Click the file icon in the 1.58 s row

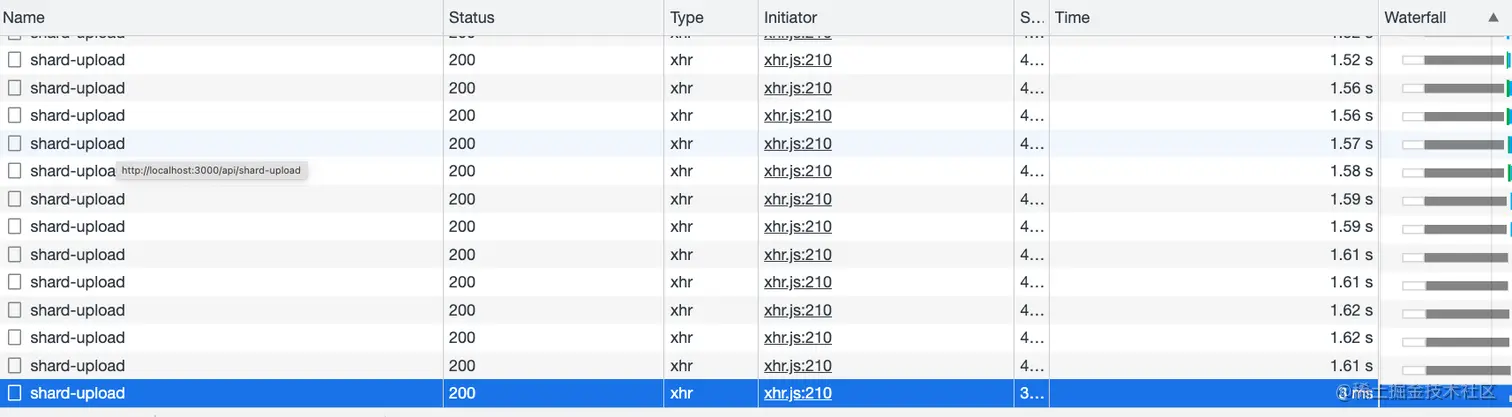[x=15, y=171]
